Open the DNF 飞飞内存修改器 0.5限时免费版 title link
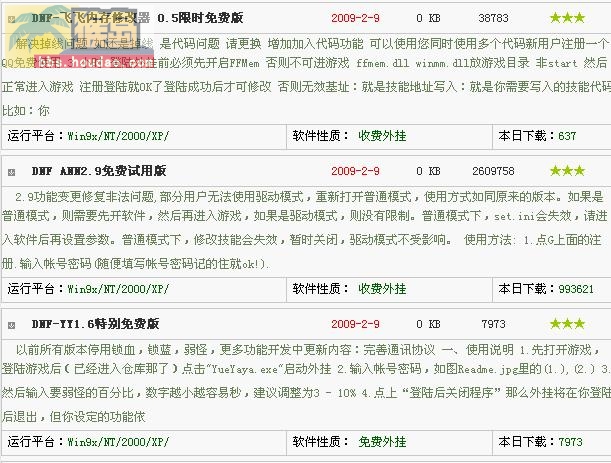611x463 pixels. [x=137, y=18]
